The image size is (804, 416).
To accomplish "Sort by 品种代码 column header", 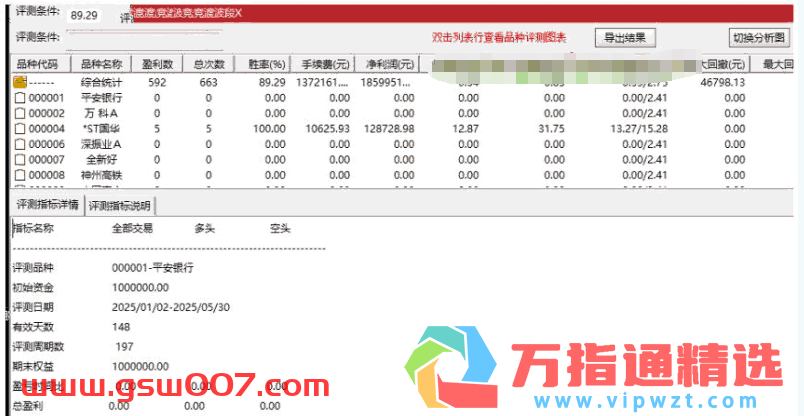I will click(41, 64).
